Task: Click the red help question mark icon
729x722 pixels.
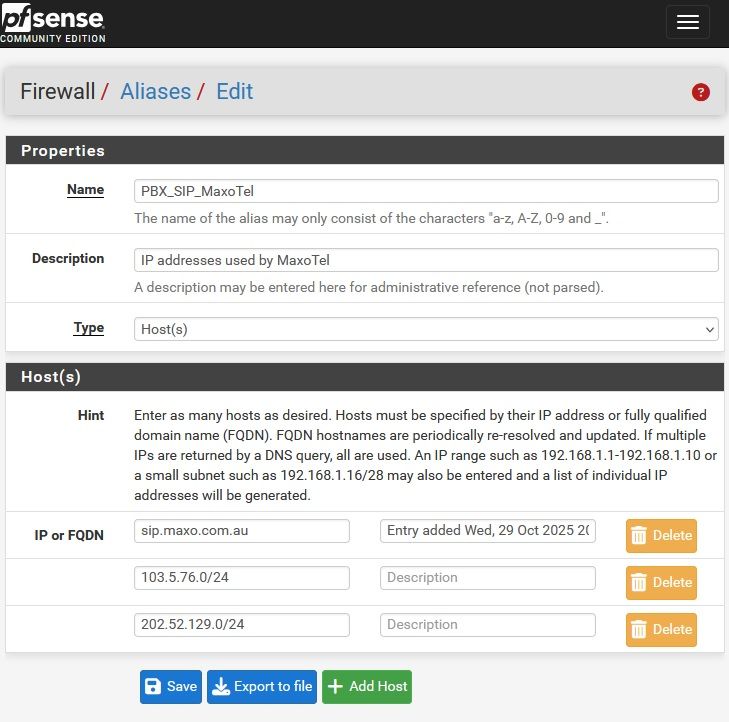Action: 700,92
